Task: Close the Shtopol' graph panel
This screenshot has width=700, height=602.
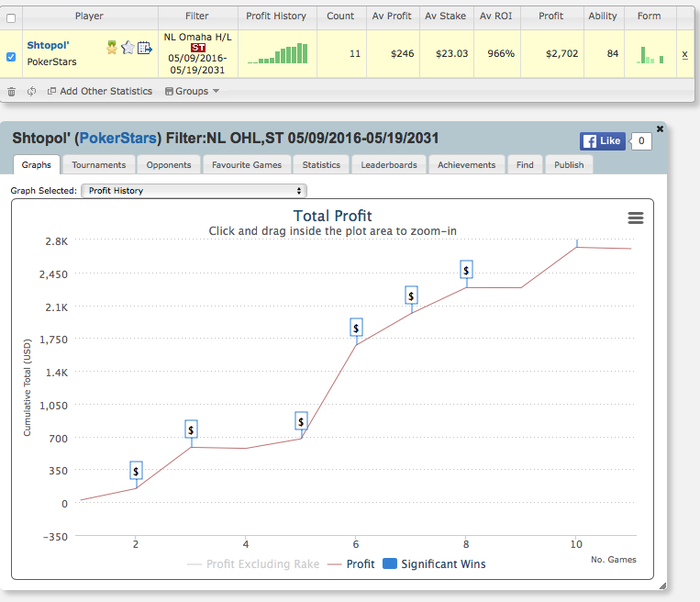Action: [660, 129]
